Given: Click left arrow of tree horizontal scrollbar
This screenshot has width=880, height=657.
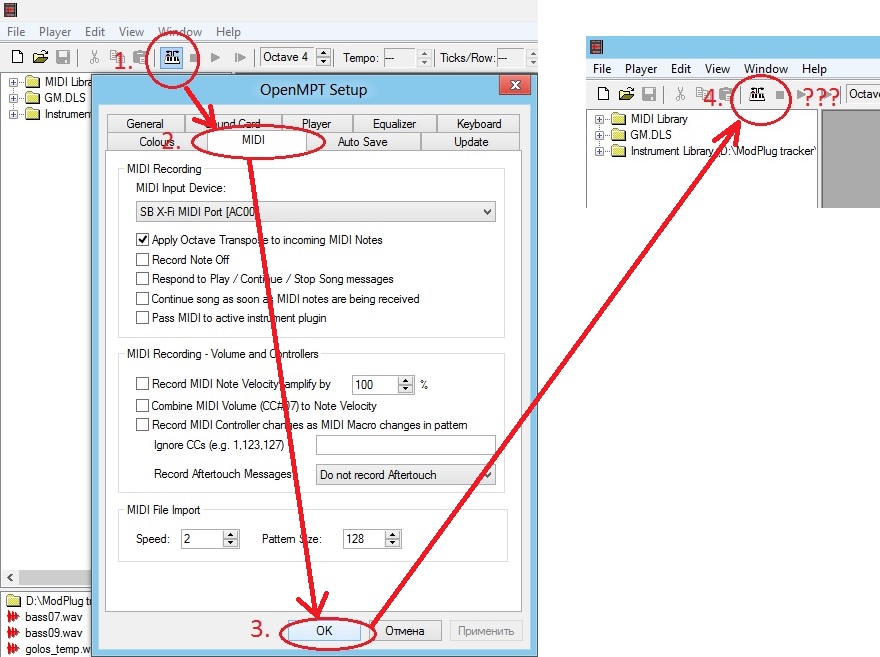Looking at the screenshot, I should tap(10, 577).
